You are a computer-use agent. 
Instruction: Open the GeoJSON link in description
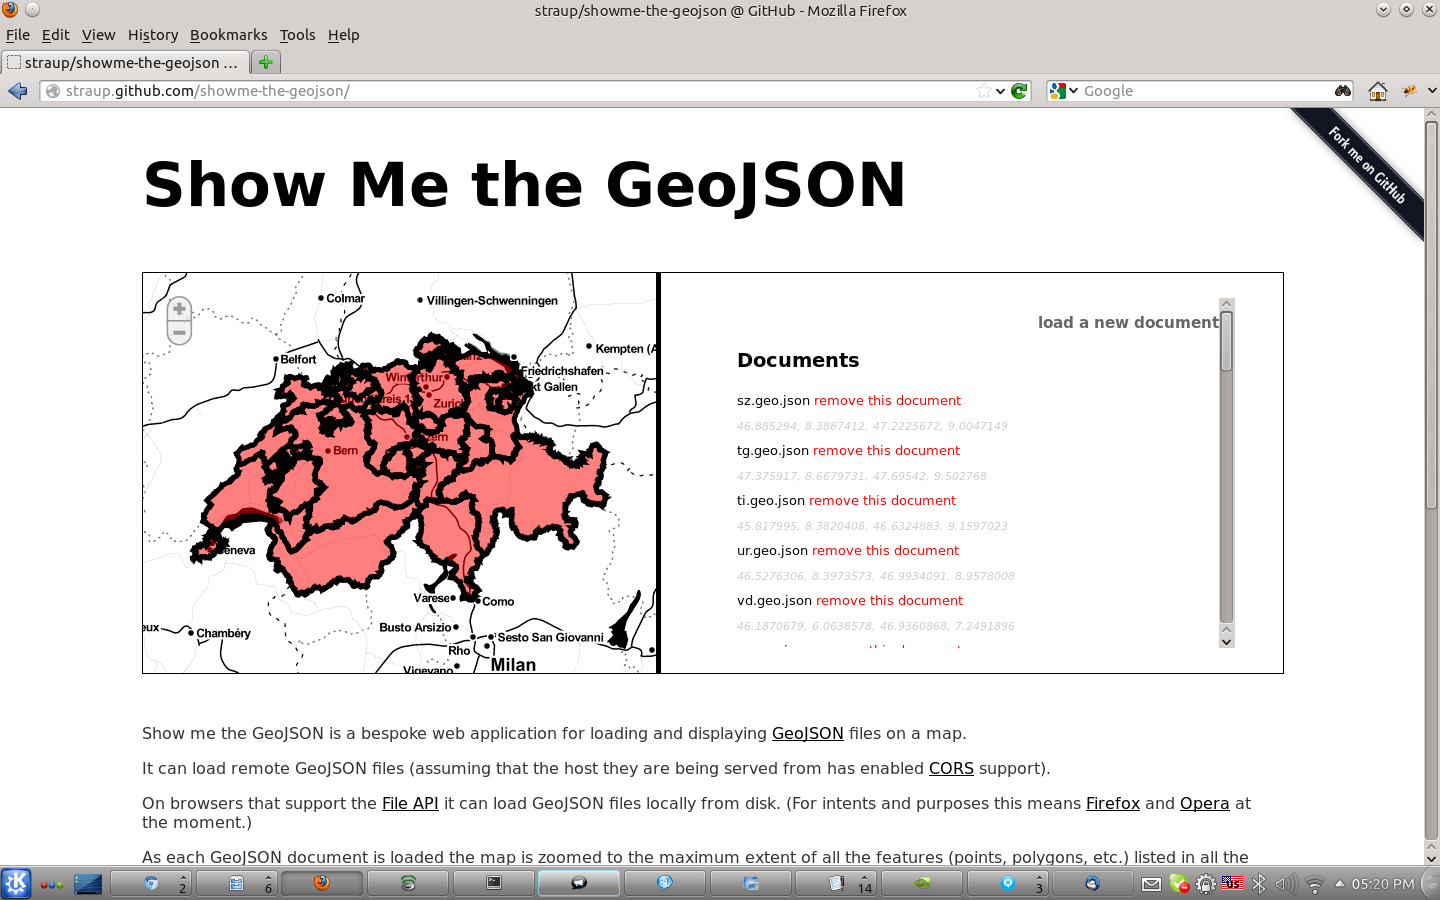coord(807,733)
